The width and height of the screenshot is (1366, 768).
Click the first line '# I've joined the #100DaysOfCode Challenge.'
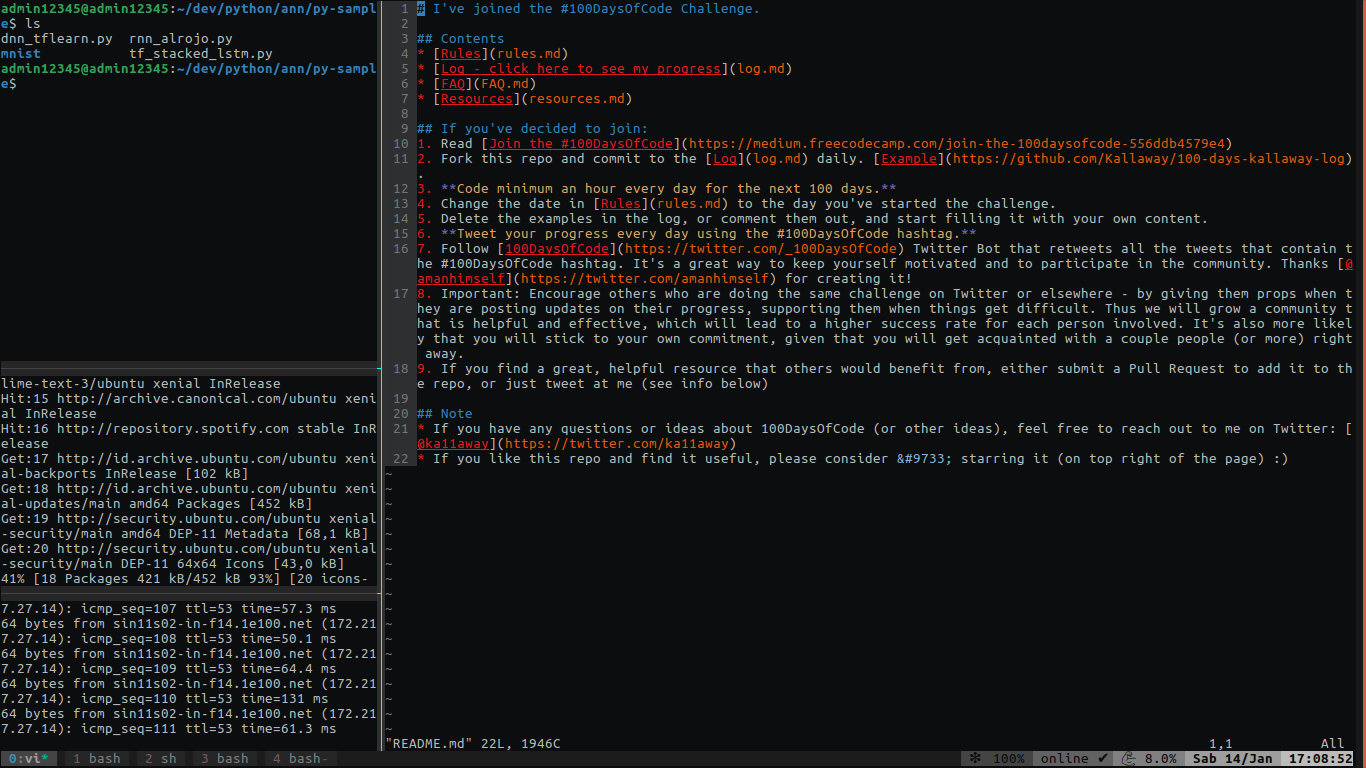[589, 9]
